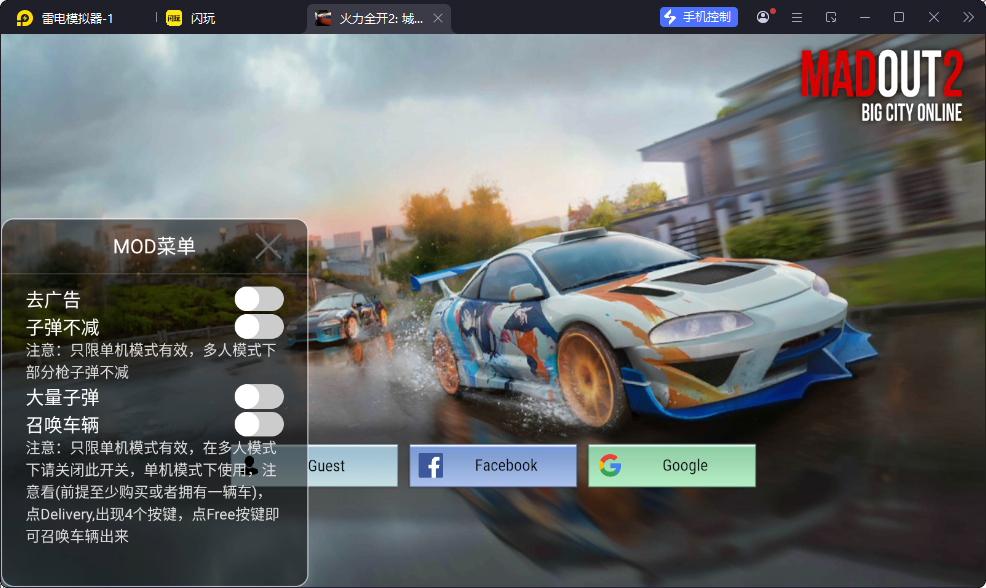
Task: Sign in with the Facebook button
Action: click(x=493, y=465)
